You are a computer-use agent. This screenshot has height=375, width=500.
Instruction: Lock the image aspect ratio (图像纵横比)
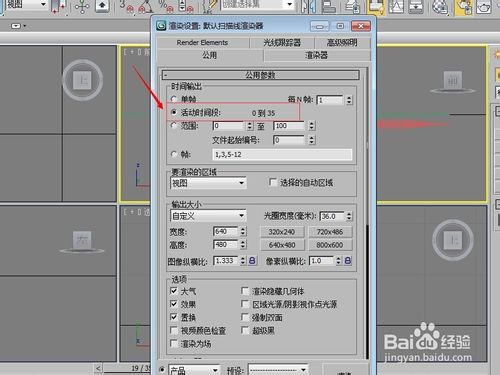[252, 260]
